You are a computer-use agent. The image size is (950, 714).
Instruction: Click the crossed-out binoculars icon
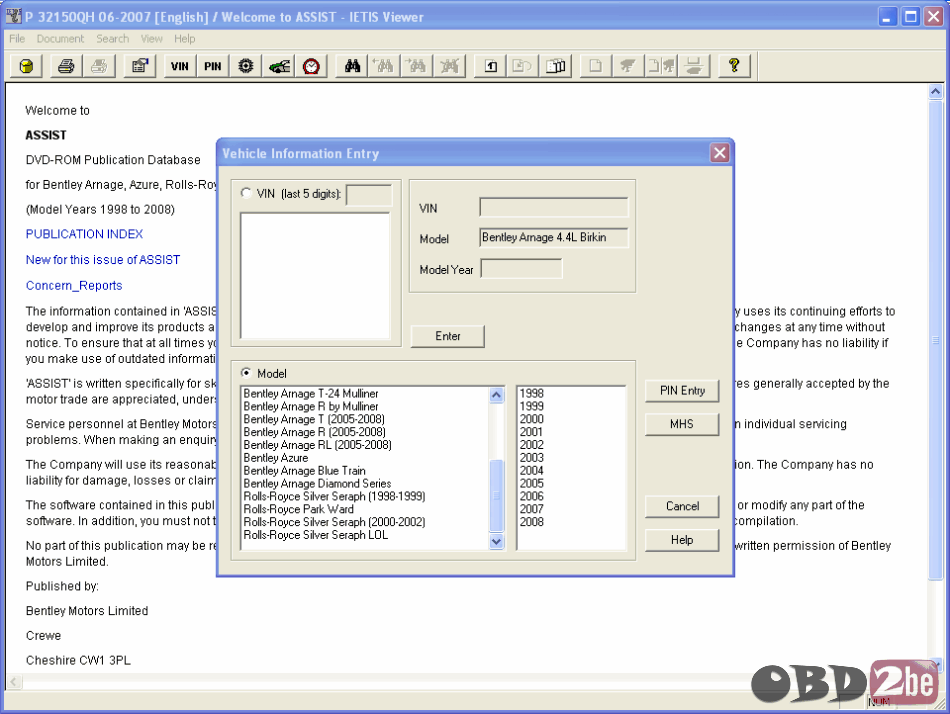tap(450, 66)
